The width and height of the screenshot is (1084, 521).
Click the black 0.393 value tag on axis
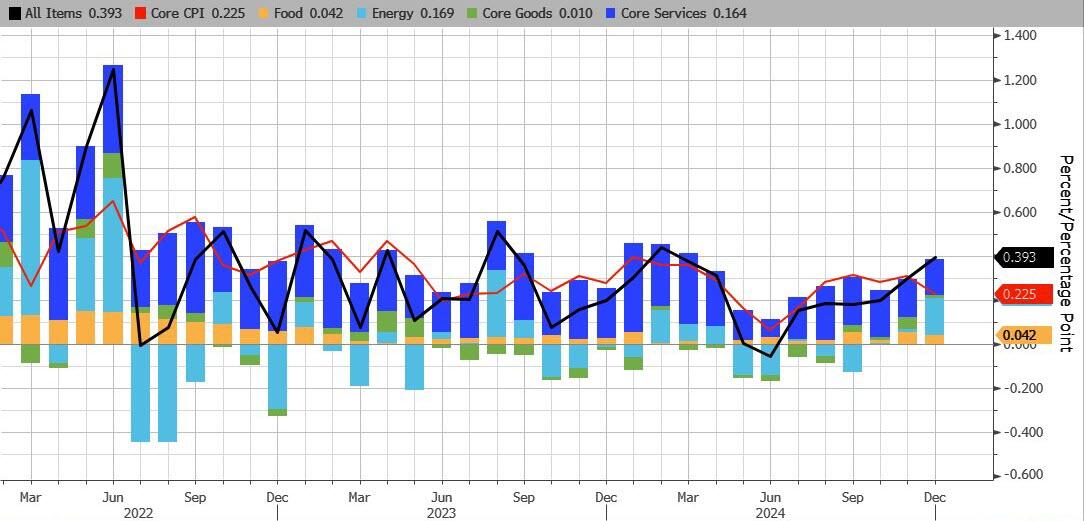click(1028, 257)
